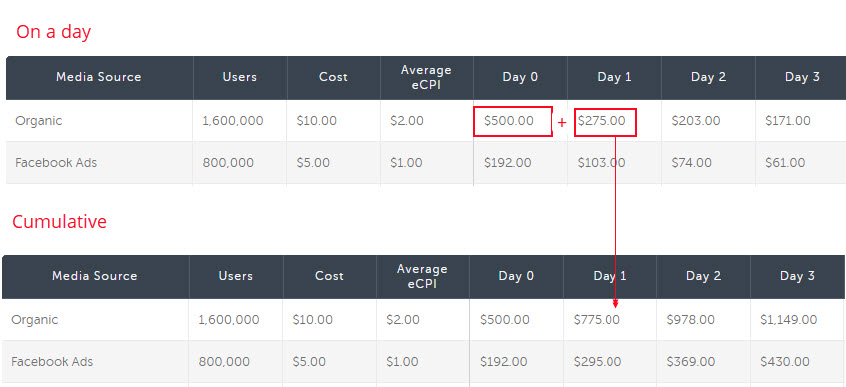
Task: Select Organic eCPI $2.00 in On a day table
Action: (407, 121)
